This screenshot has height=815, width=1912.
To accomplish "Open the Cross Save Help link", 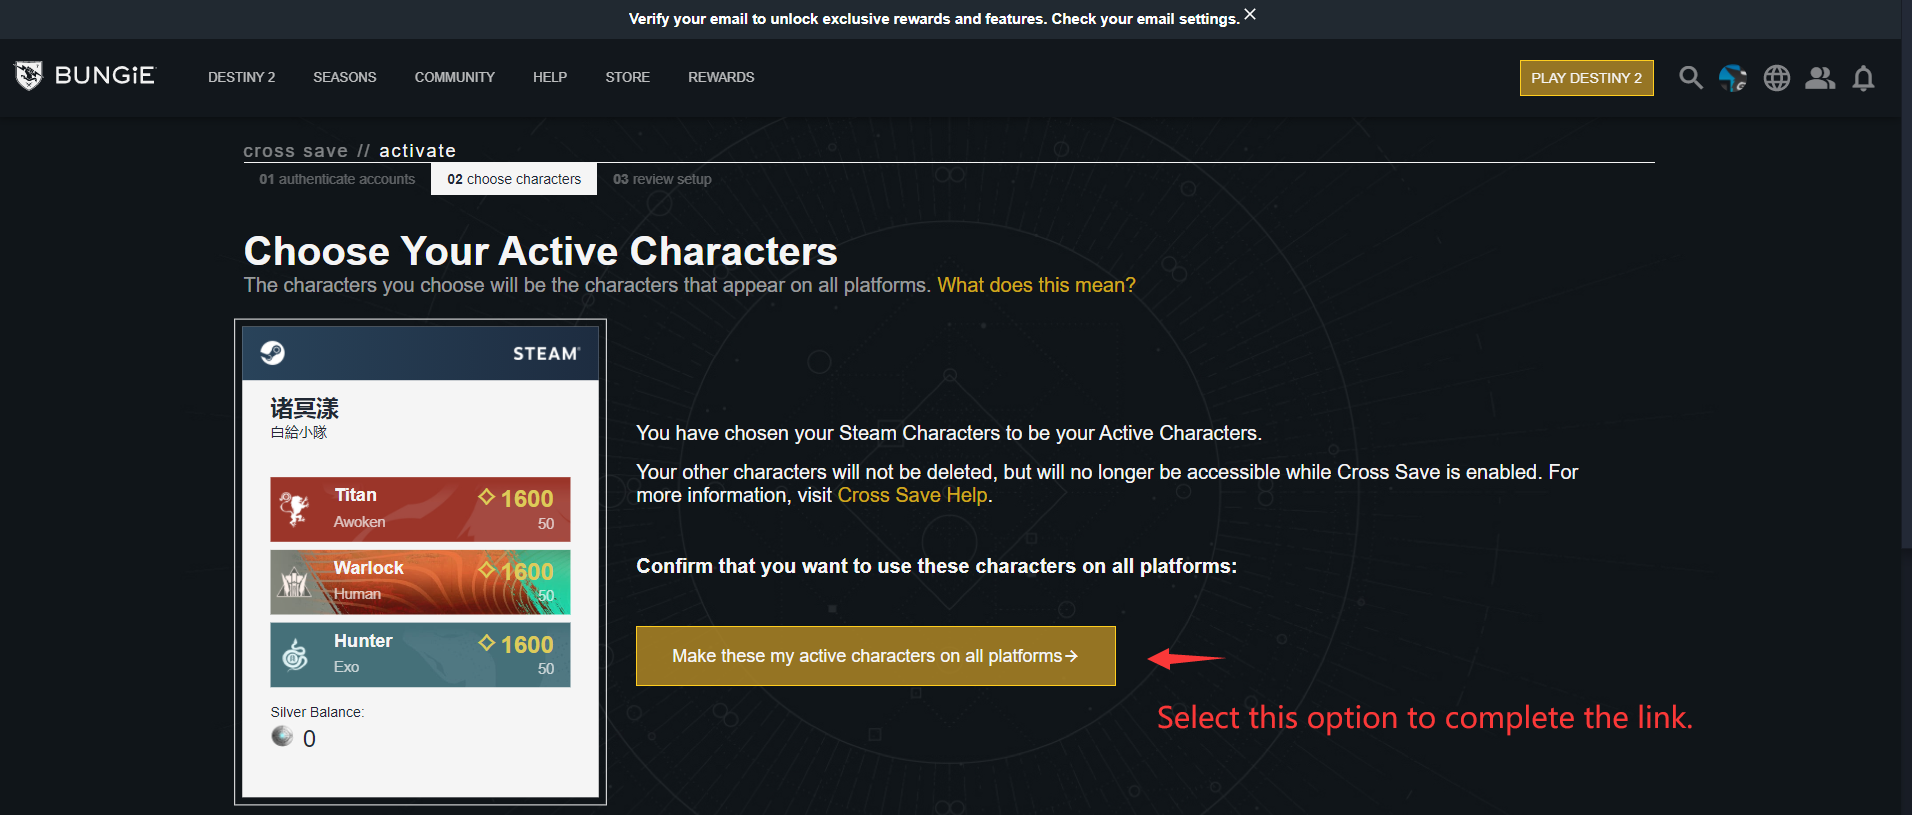I will [x=912, y=495].
